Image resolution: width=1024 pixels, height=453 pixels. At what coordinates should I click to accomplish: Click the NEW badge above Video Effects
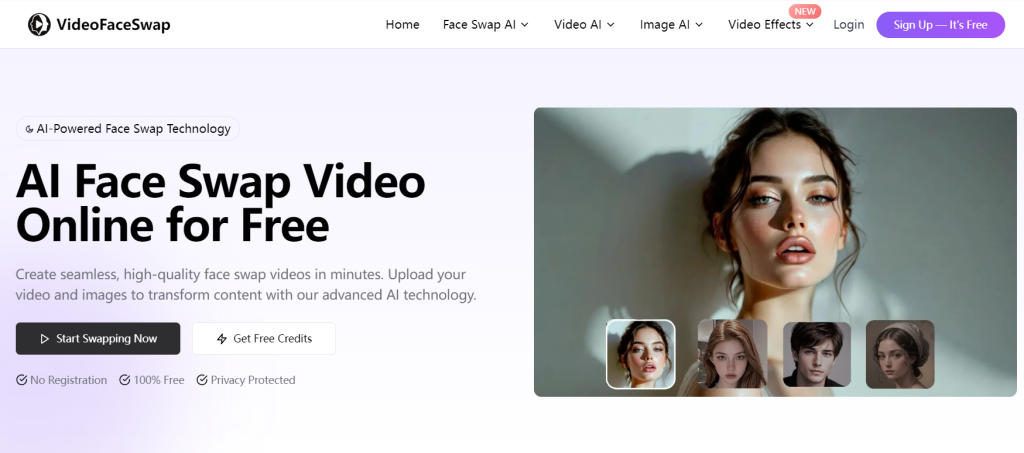point(805,11)
